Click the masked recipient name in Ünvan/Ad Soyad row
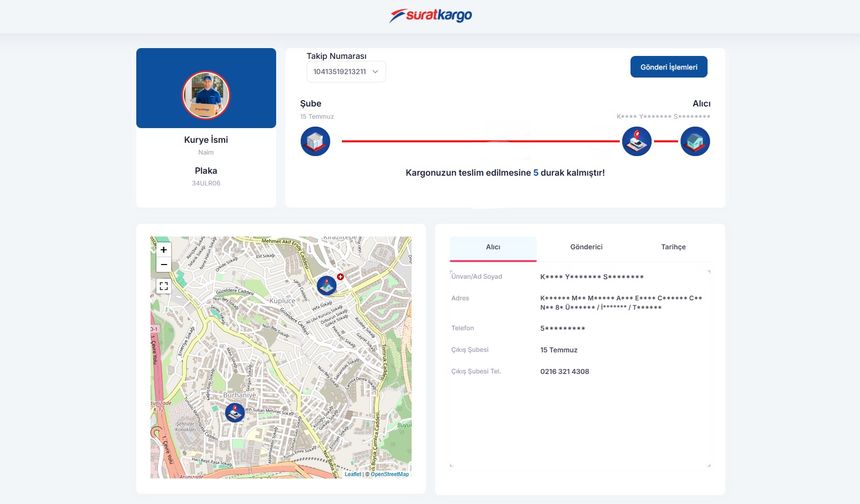Screen dimensions: 860x504 pyautogui.click(x=592, y=277)
